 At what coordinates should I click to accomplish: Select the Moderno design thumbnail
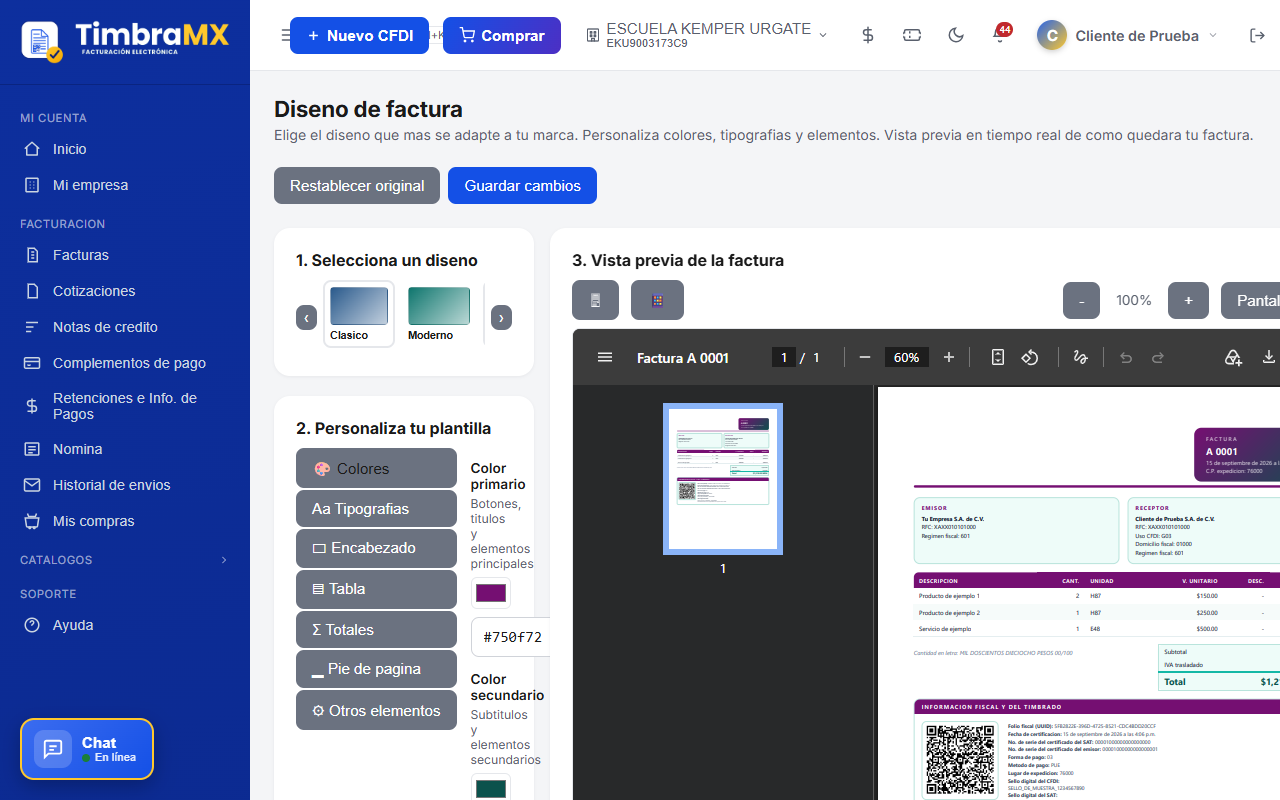click(x=439, y=314)
